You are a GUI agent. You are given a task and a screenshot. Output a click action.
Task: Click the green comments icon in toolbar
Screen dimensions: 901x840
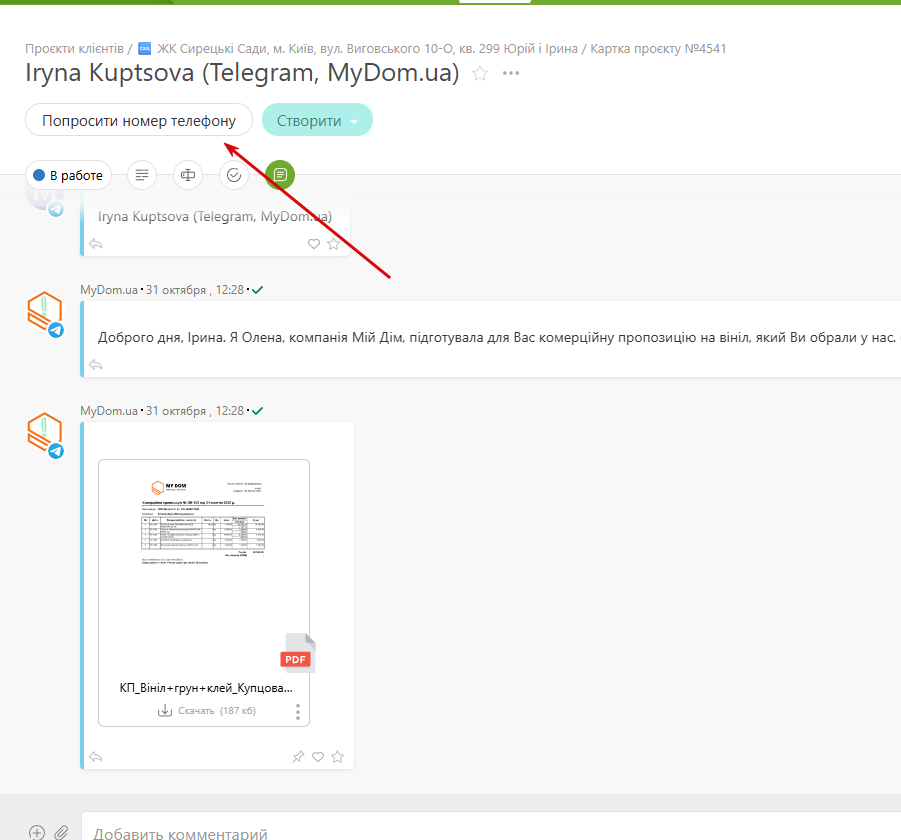(x=280, y=175)
